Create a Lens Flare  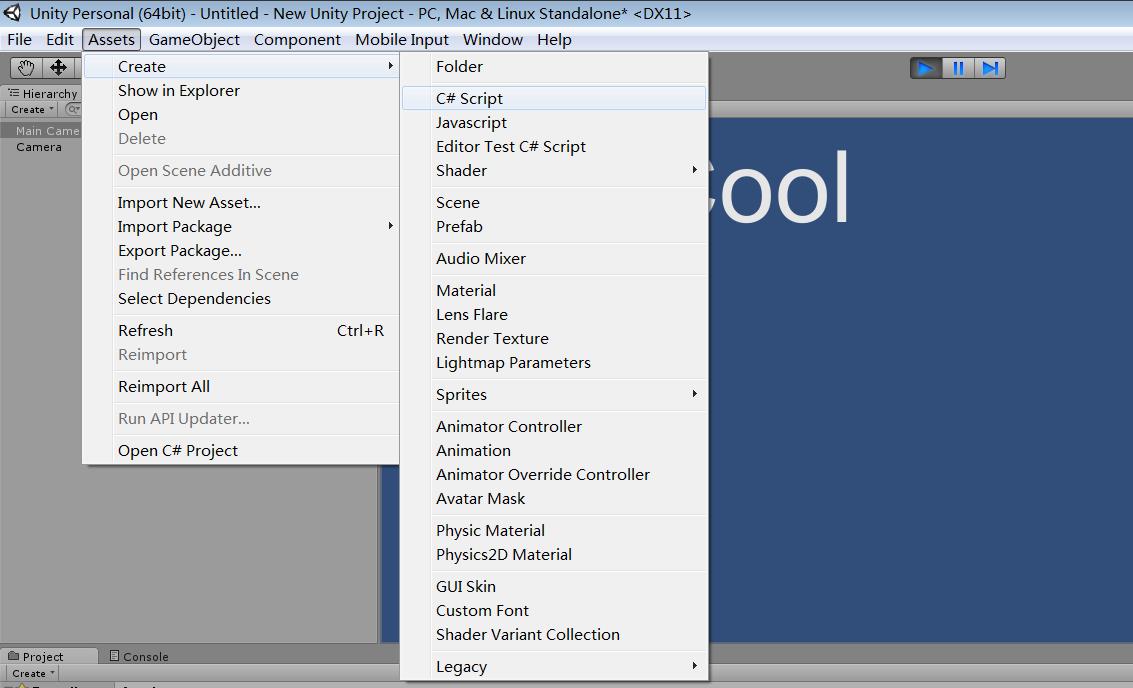(x=553, y=314)
